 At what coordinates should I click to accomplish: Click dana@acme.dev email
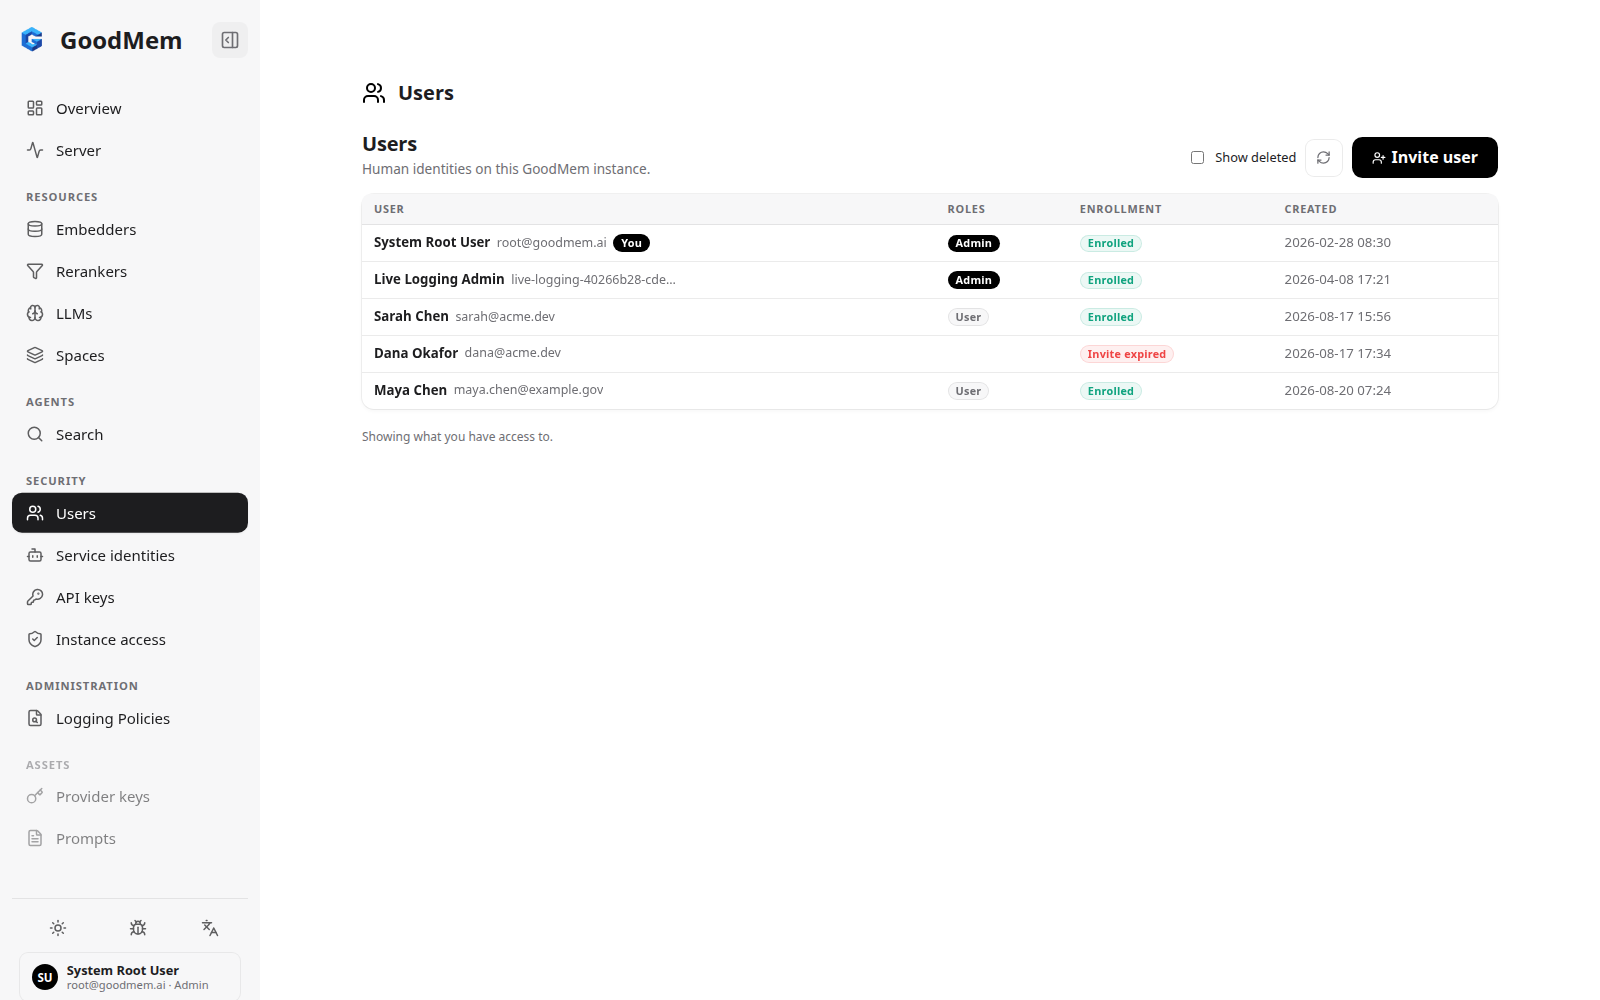click(x=512, y=353)
